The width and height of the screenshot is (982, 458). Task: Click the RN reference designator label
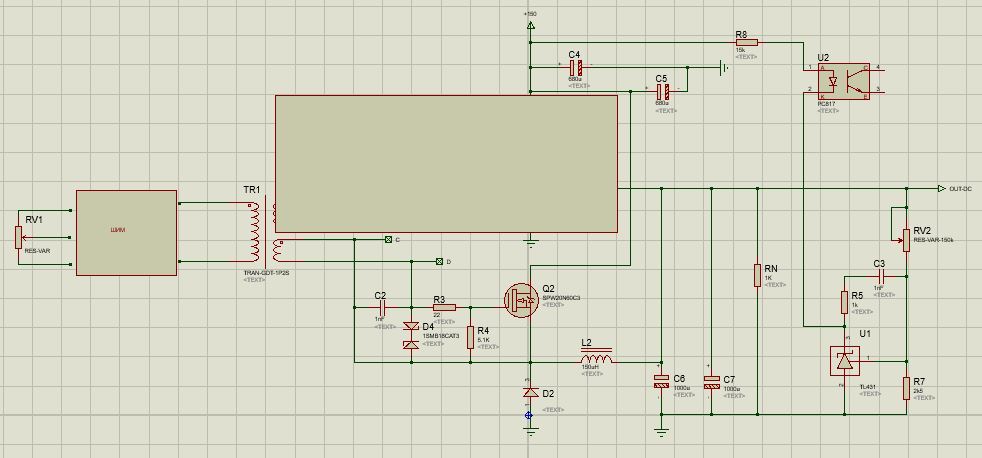point(771,269)
